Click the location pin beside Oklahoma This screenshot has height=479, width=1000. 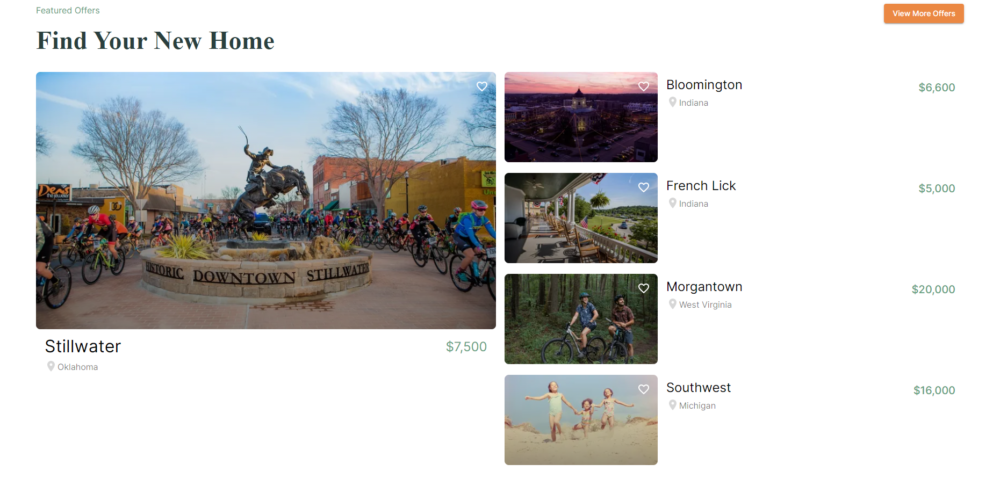pyautogui.click(x=51, y=366)
